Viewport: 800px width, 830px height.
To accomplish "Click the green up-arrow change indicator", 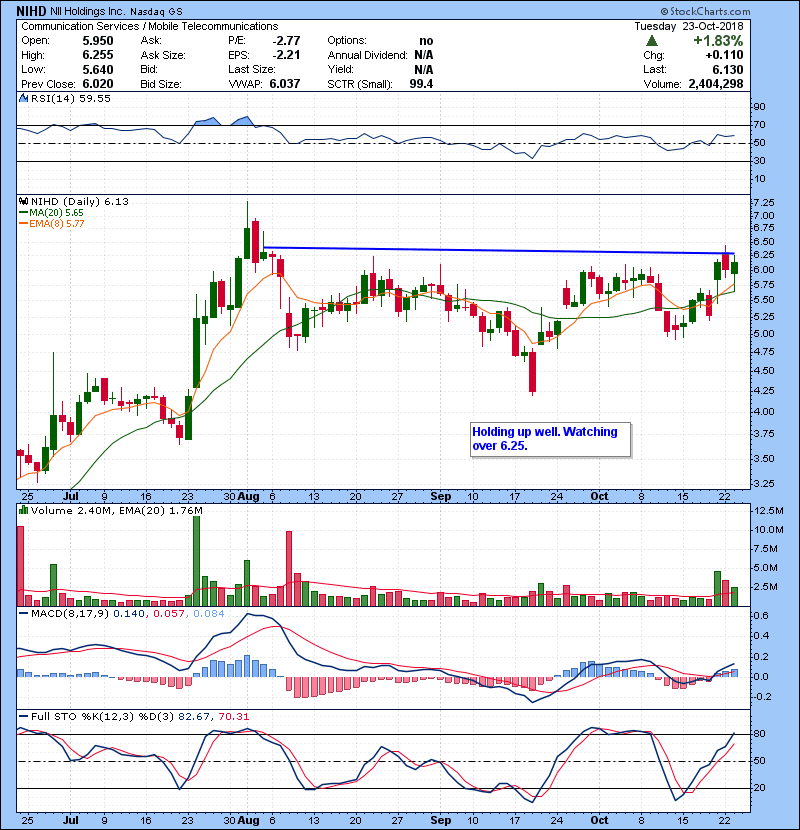I will click(652, 40).
